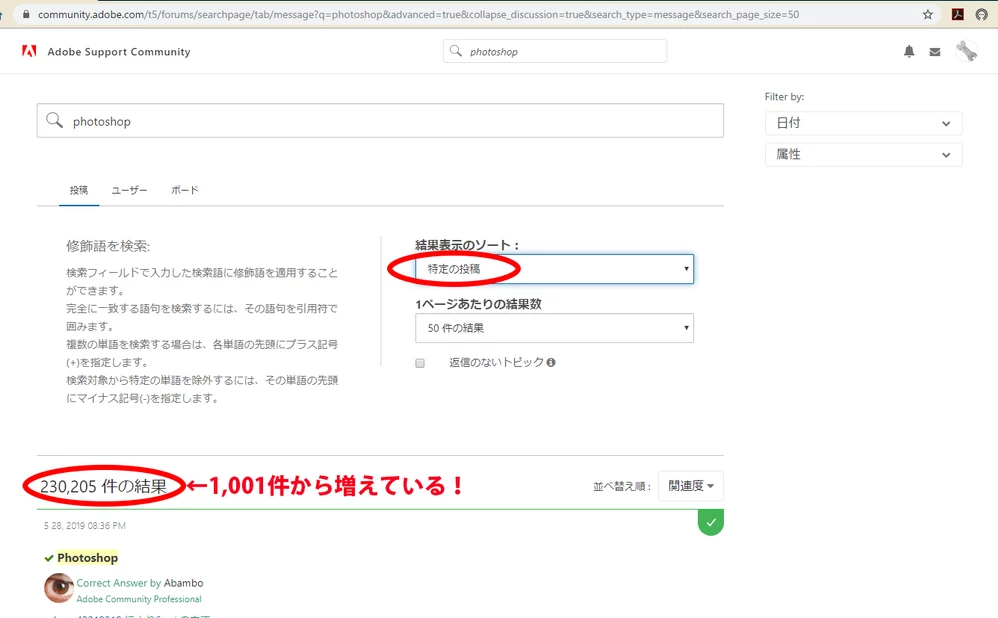The width and height of the screenshot is (998, 618).
Task: Click the browser address bar URL
Action: pyautogui.click(x=418, y=14)
